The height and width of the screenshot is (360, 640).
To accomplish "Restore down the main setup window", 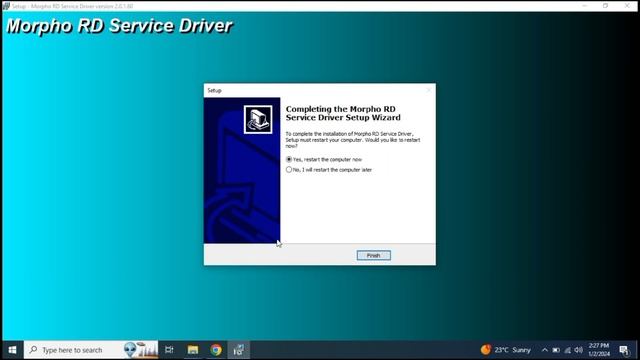I will (605, 6).
